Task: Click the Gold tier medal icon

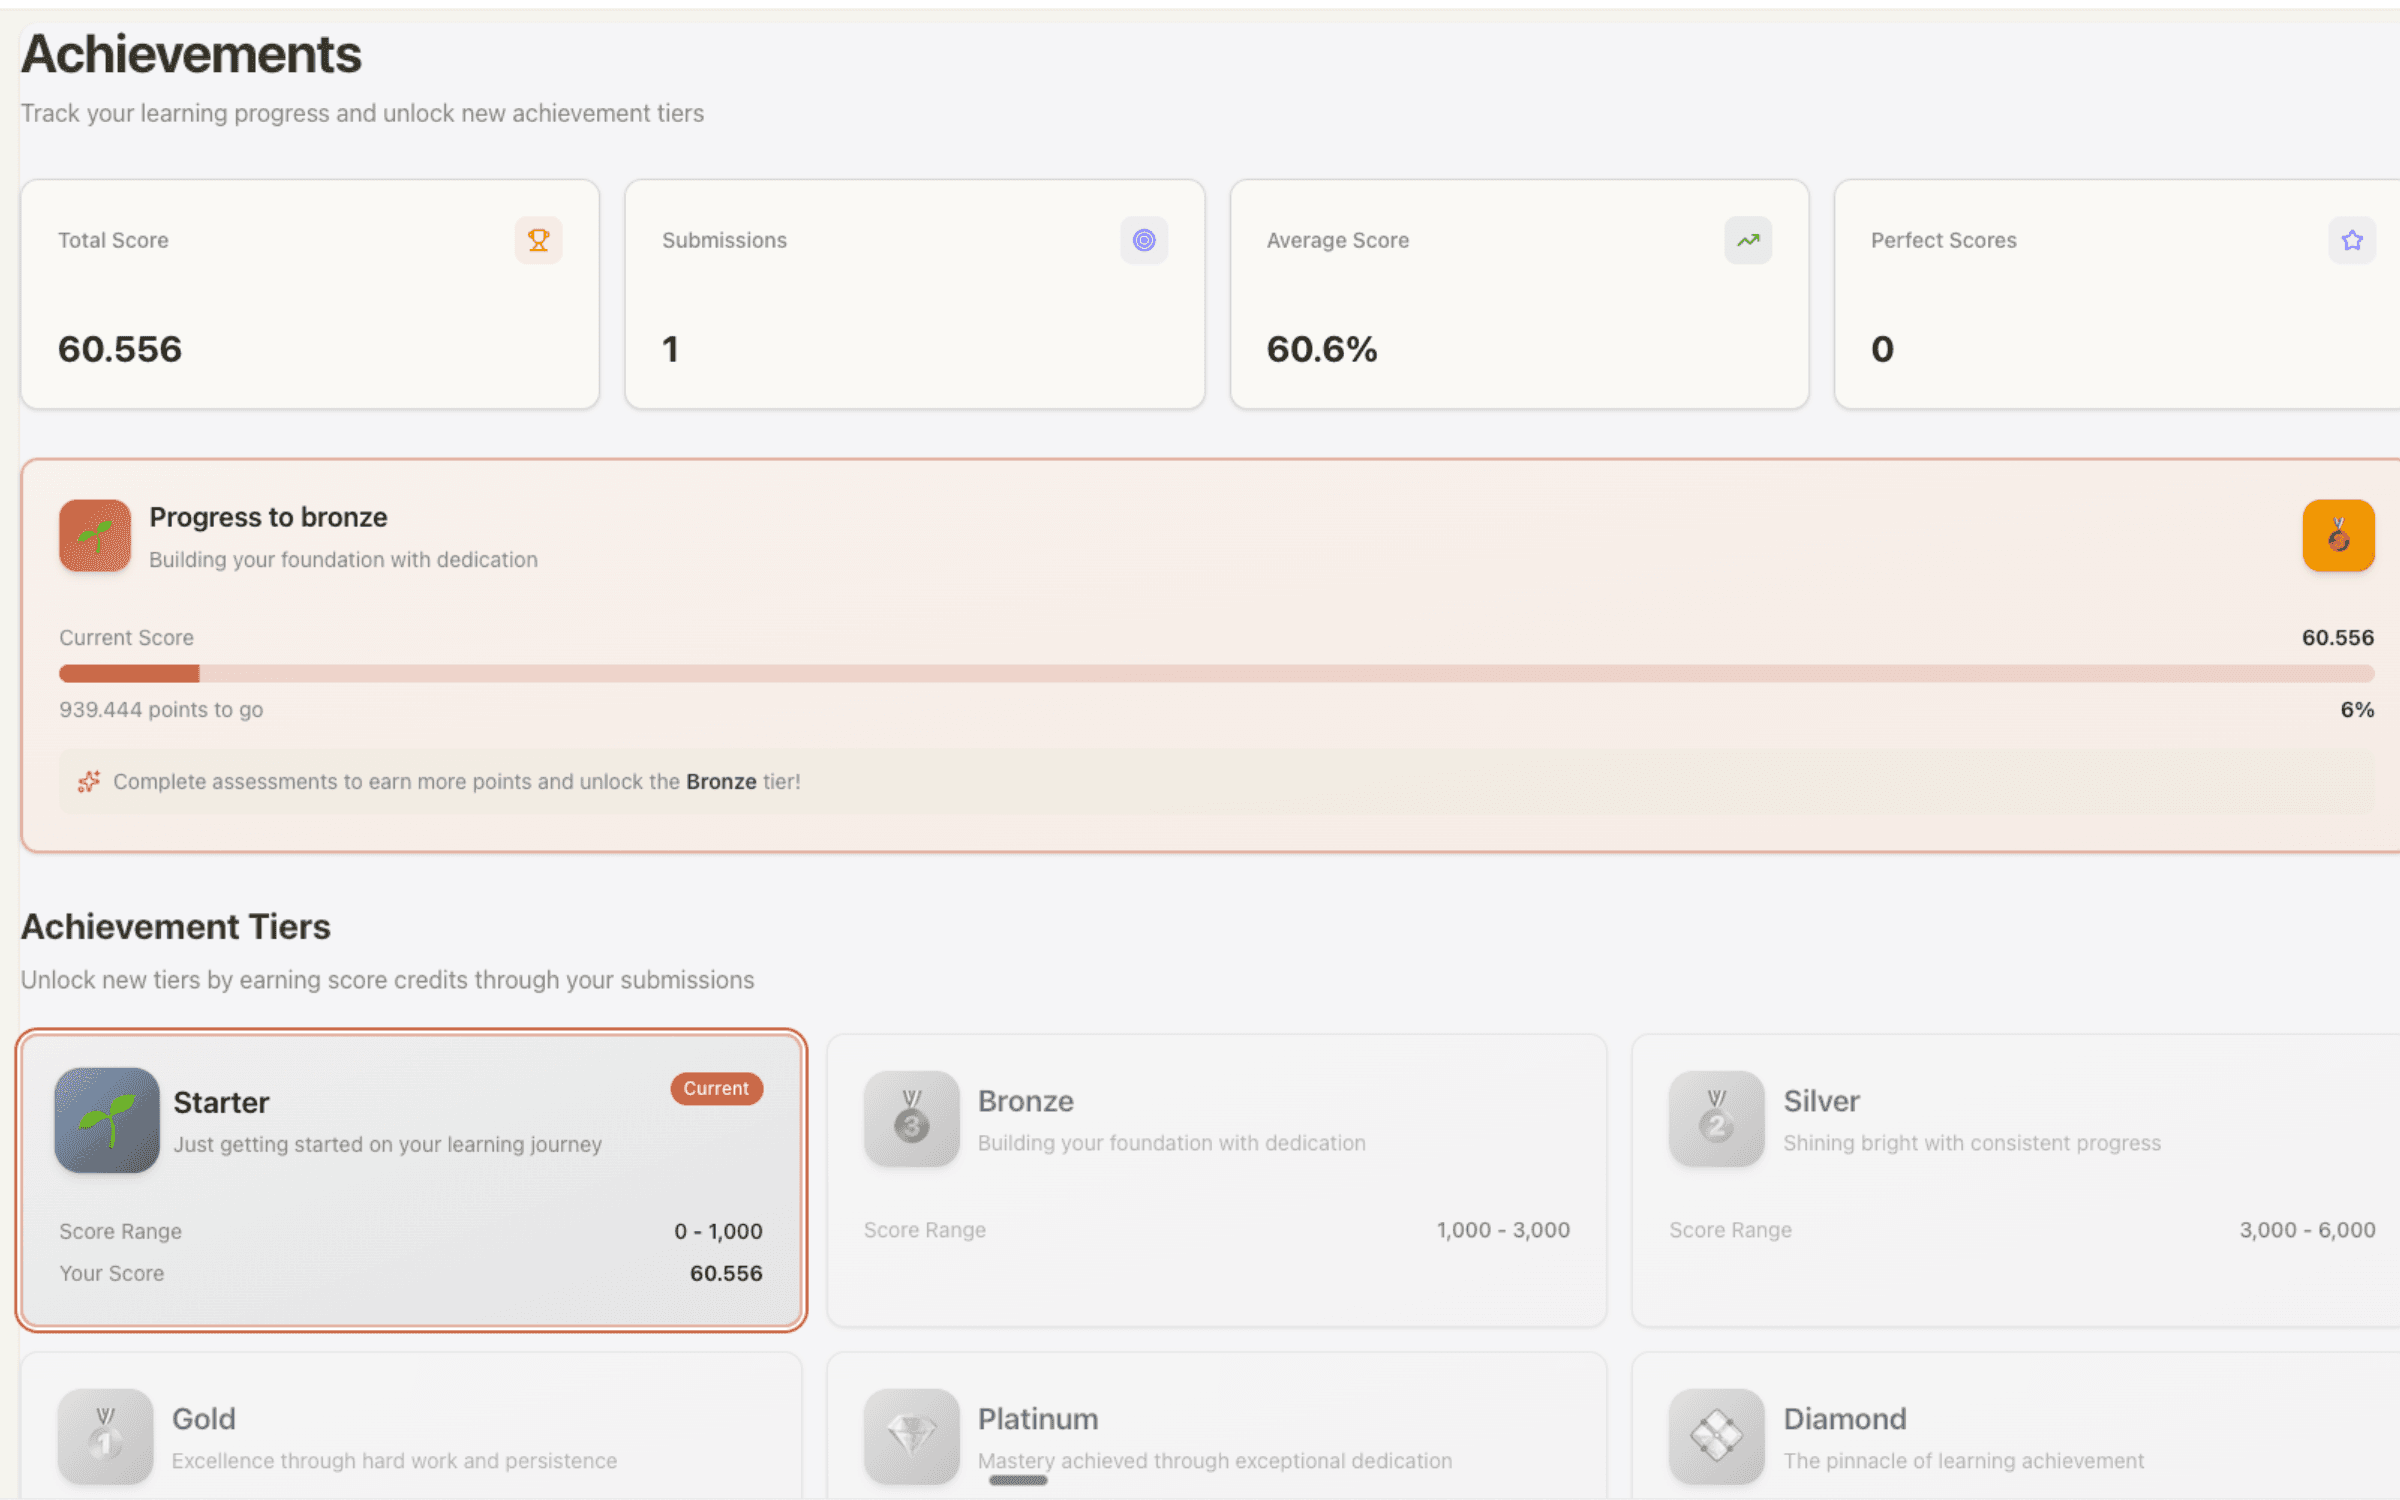Action: pyautogui.click(x=105, y=1436)
